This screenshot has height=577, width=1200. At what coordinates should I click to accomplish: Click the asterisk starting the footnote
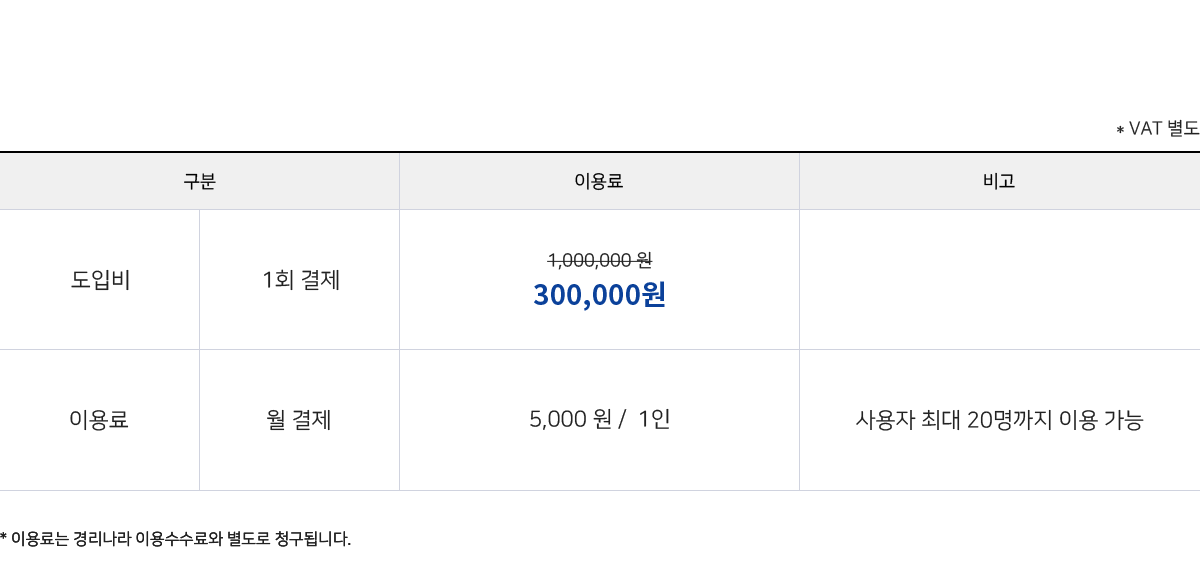tap(4, 537)
